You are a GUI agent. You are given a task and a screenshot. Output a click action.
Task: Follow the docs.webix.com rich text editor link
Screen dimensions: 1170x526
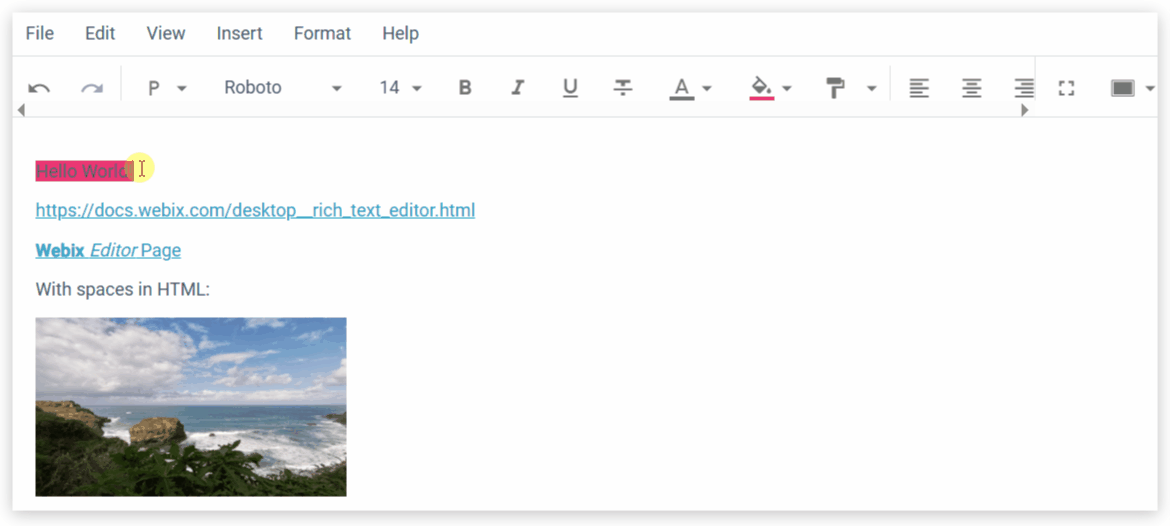(255, 210)
